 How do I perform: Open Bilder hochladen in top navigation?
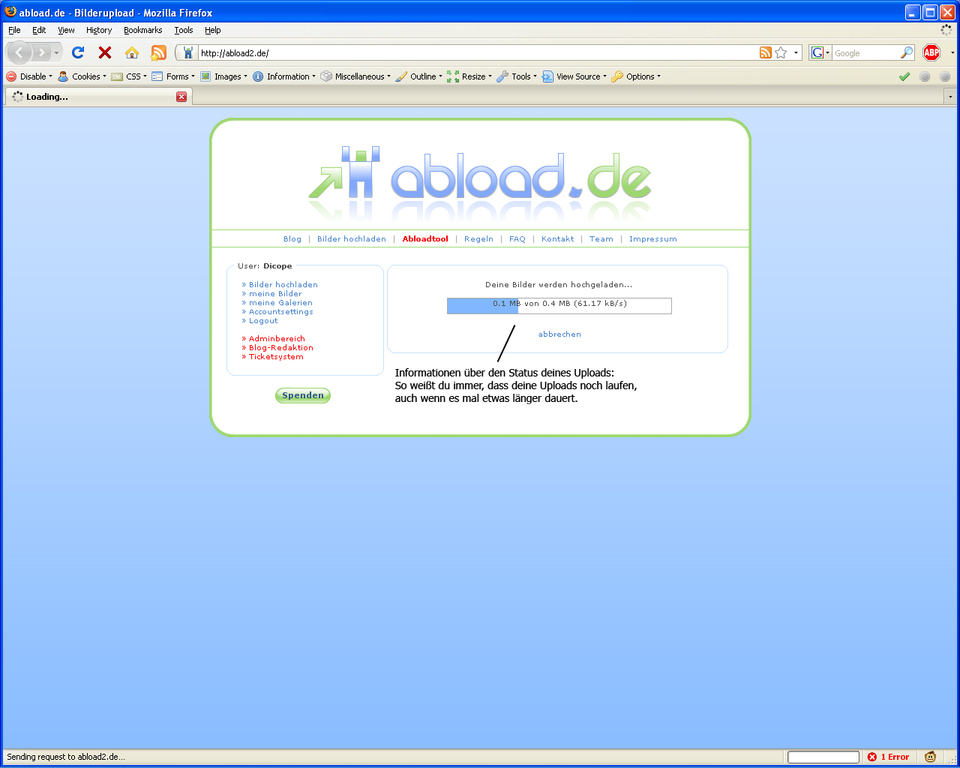pos(351,239)
